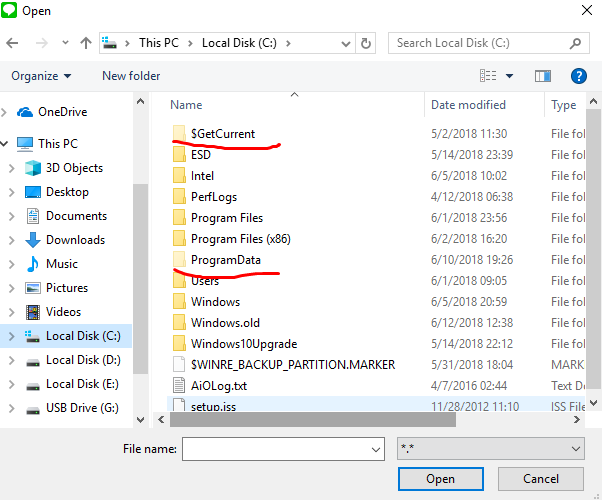Click the 6/10/2018 19:26 date cell
602x500 pixels.
point(472,260)
